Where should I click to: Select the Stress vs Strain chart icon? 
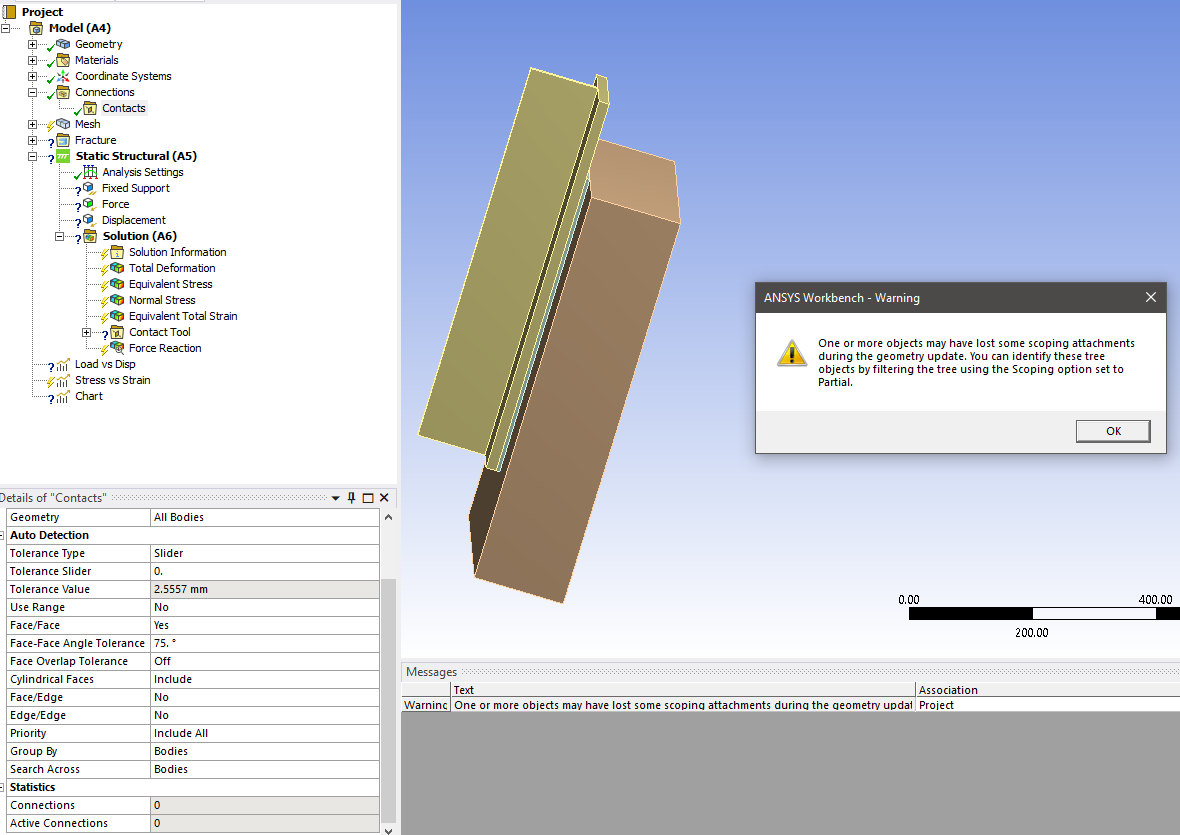tap(63, 380)
